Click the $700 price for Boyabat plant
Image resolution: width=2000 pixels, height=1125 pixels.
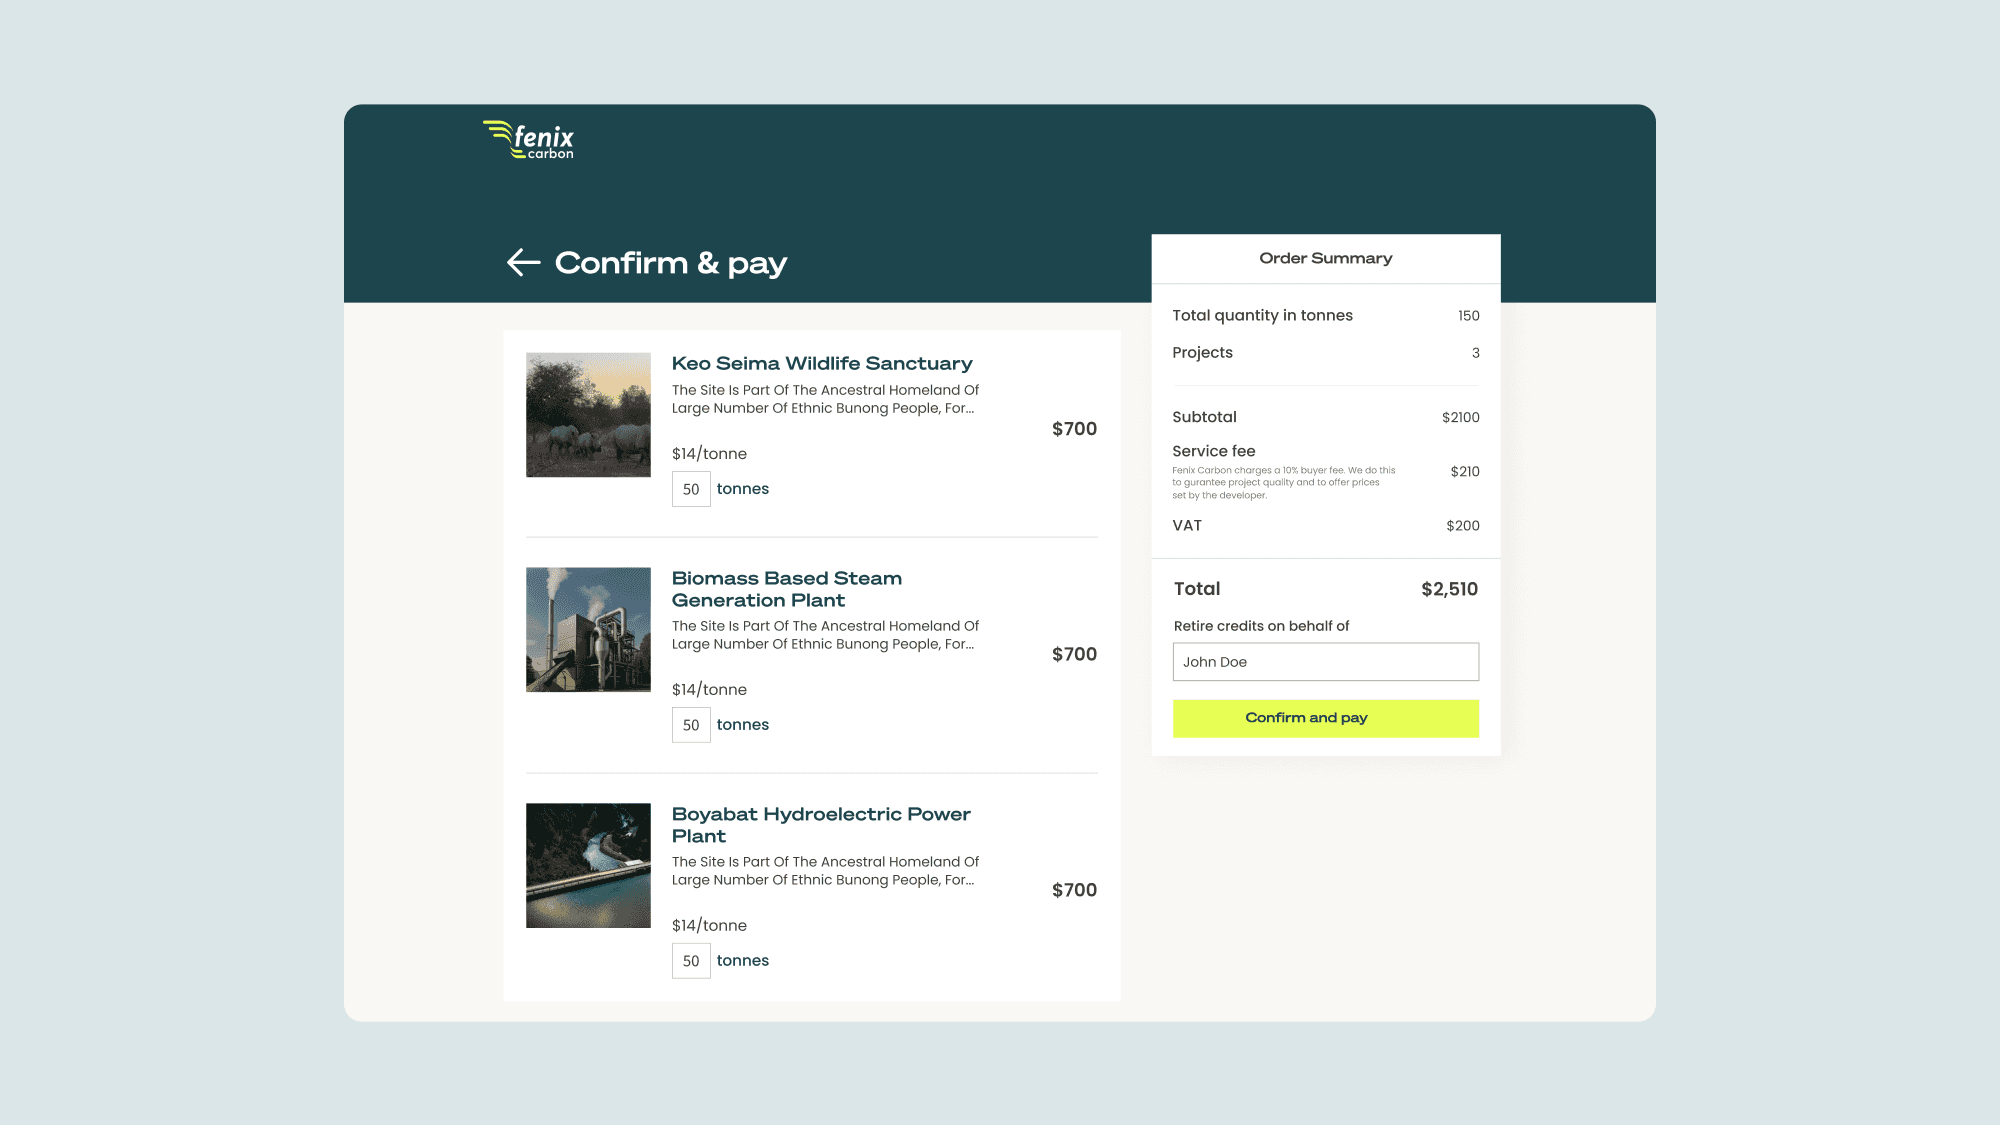point(1074,890)
